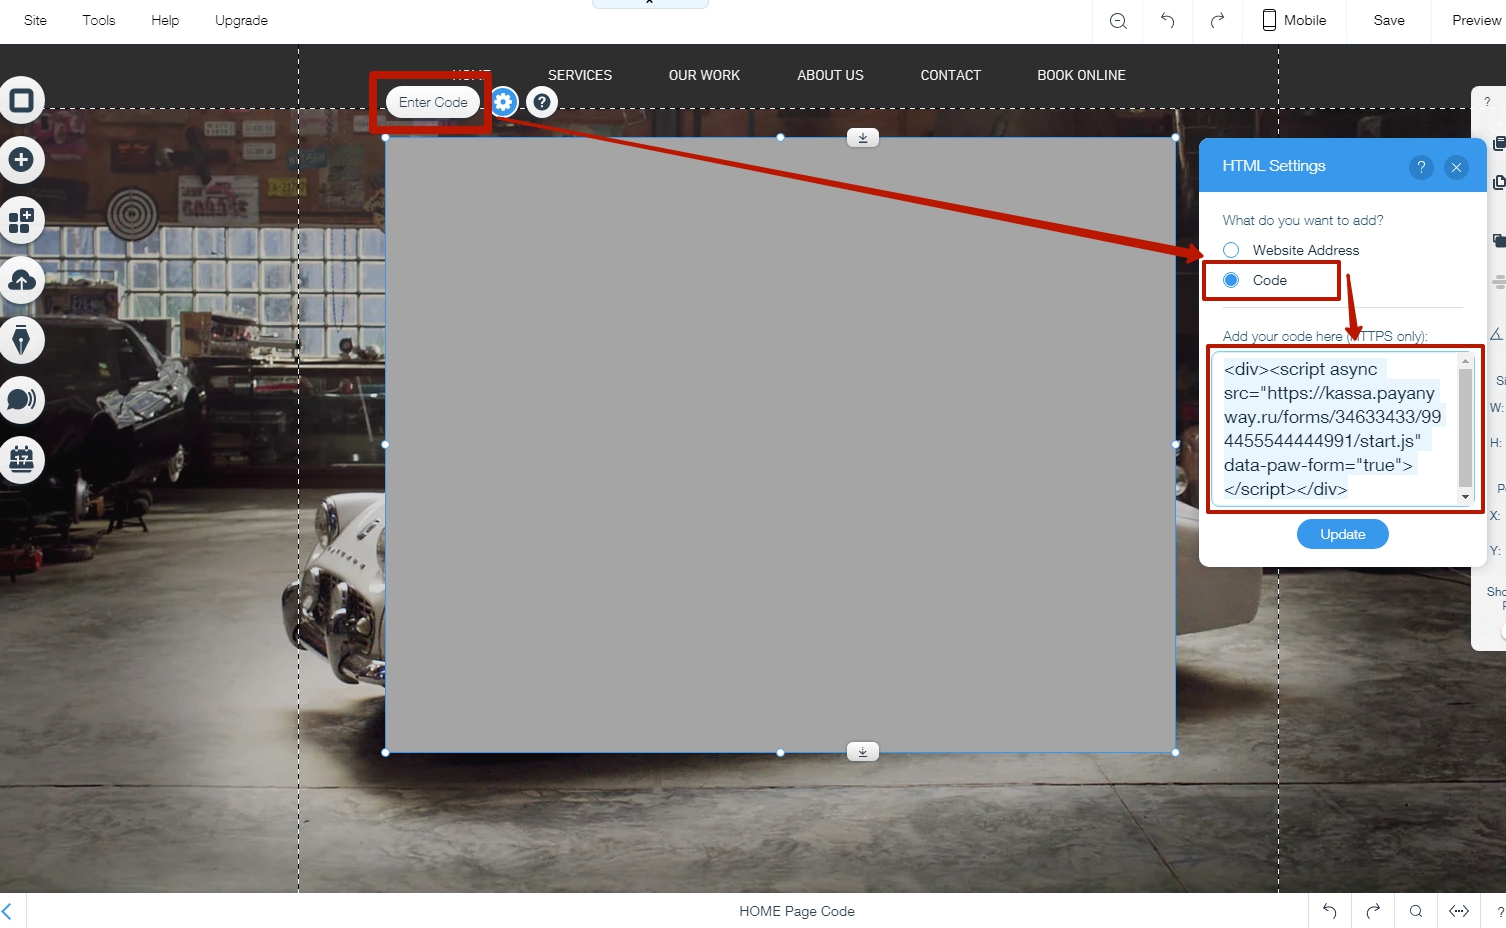Viewport: 1506px width, 928px height.
Task: Collapse the left chevron at bottom-left
Action: pyautogui.click(x=8, y=911)
